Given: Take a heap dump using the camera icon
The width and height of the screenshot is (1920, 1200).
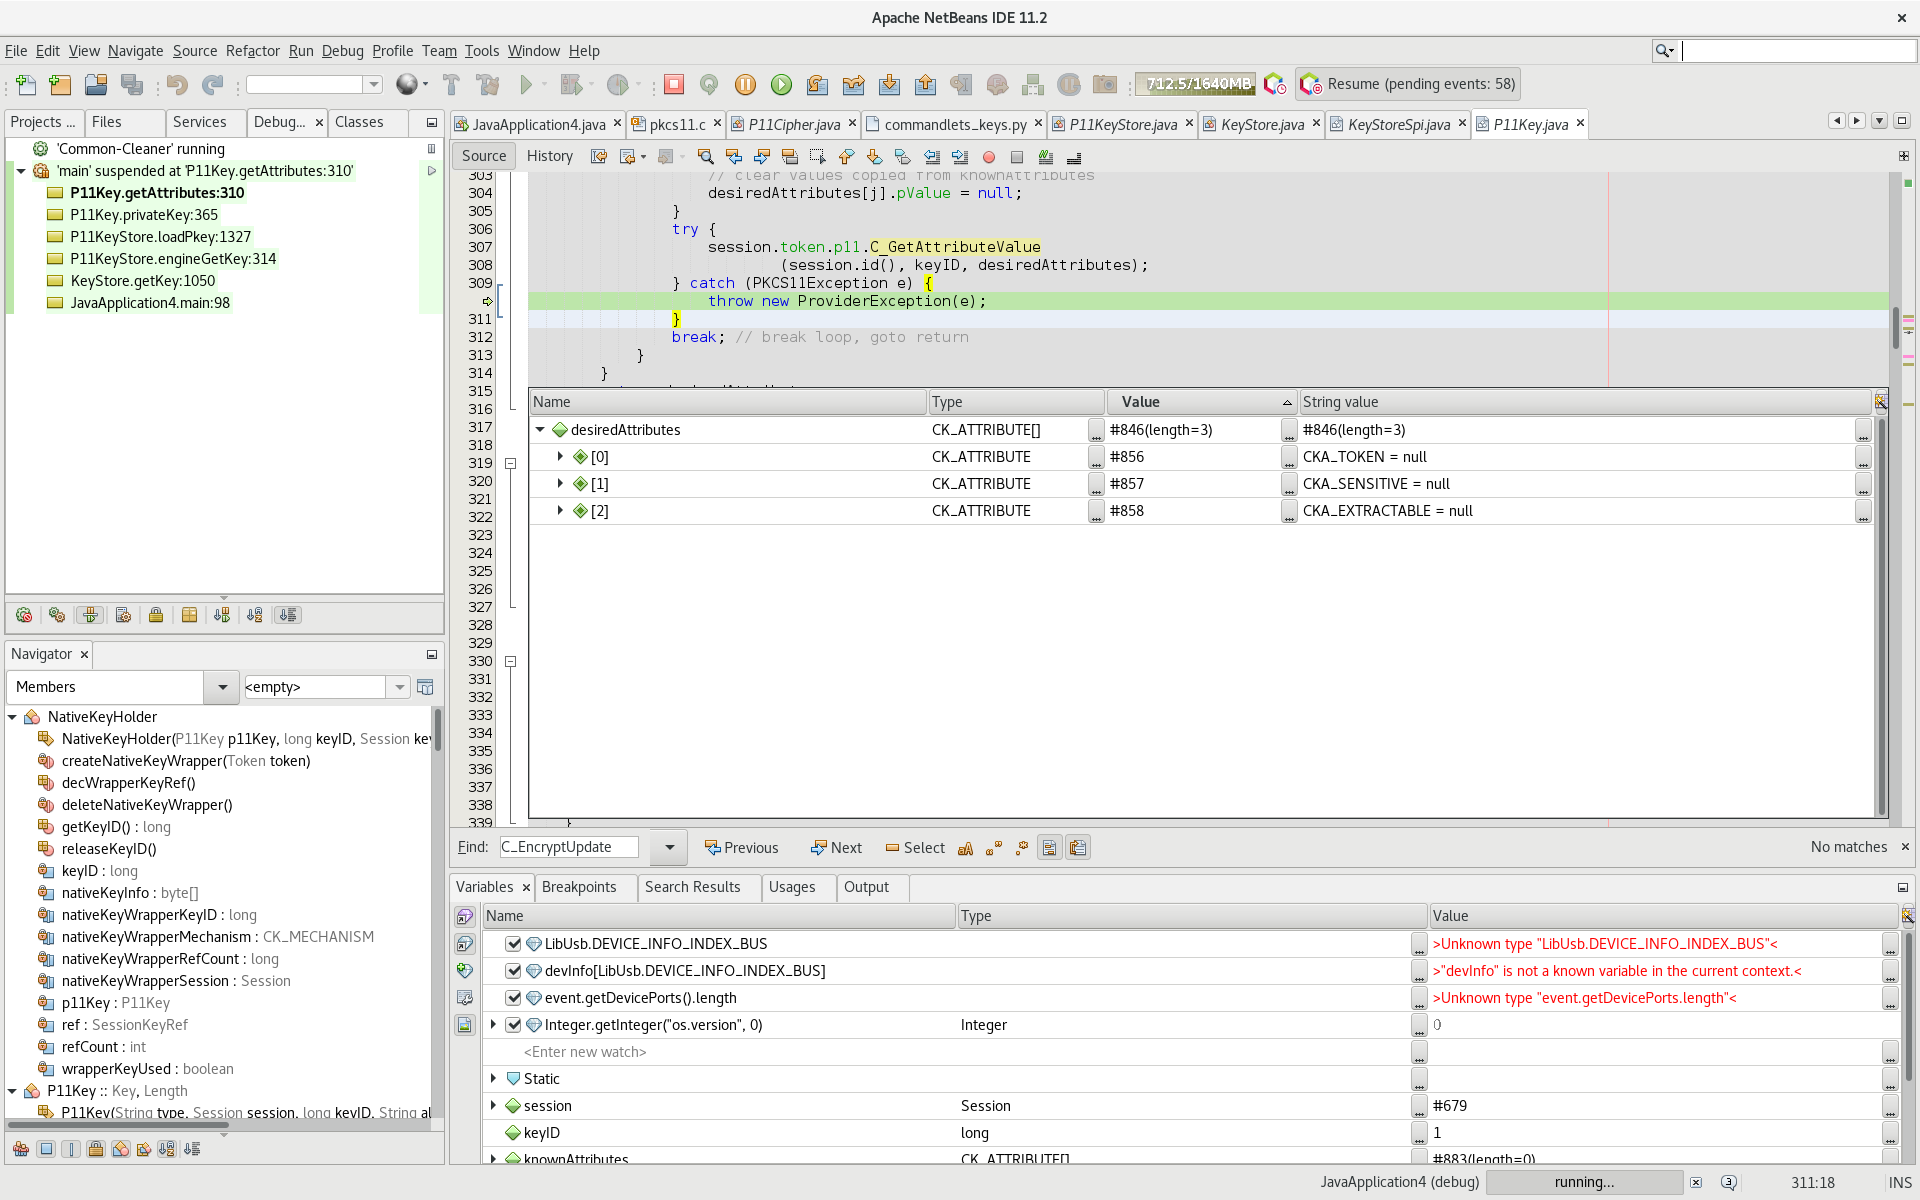Looking at the screenshot, I should [x=1105, y=84].
